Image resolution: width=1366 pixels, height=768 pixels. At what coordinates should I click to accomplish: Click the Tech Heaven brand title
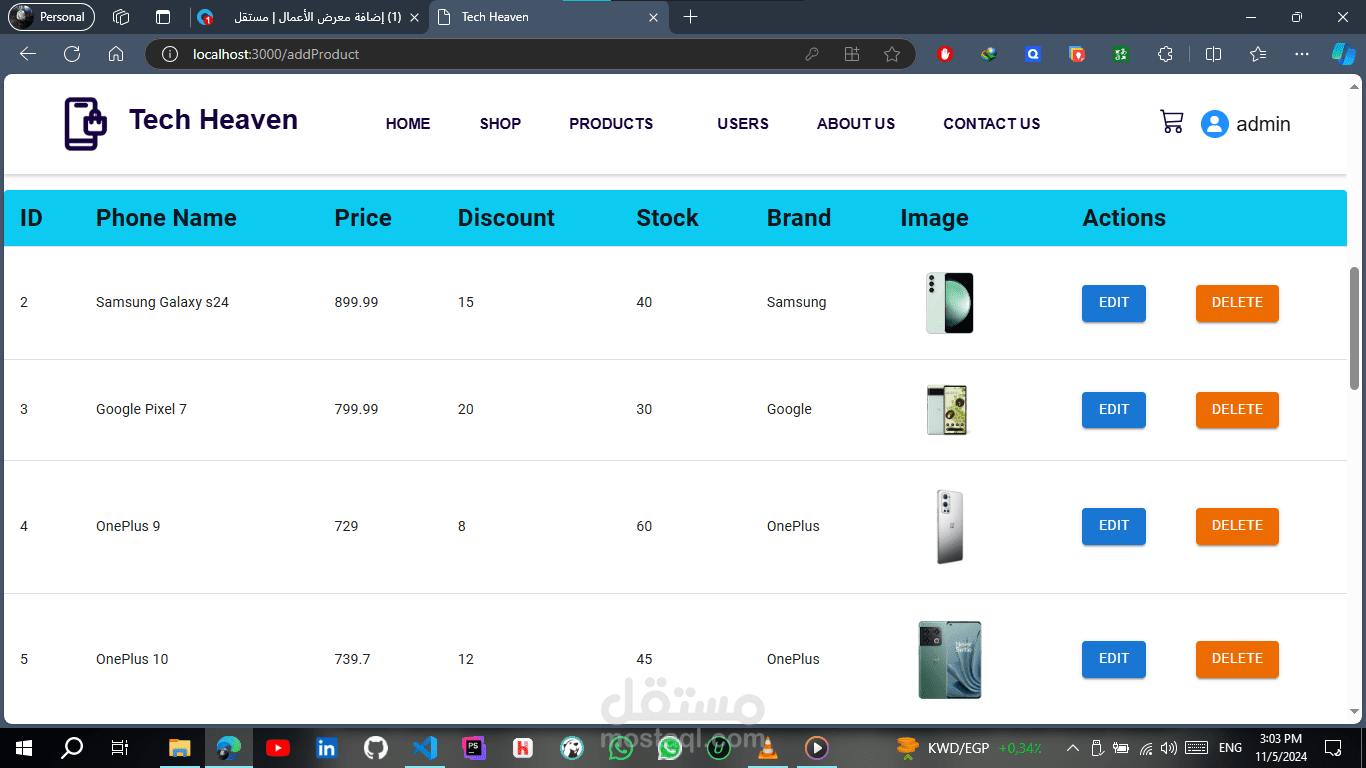(x=213, y=120)
